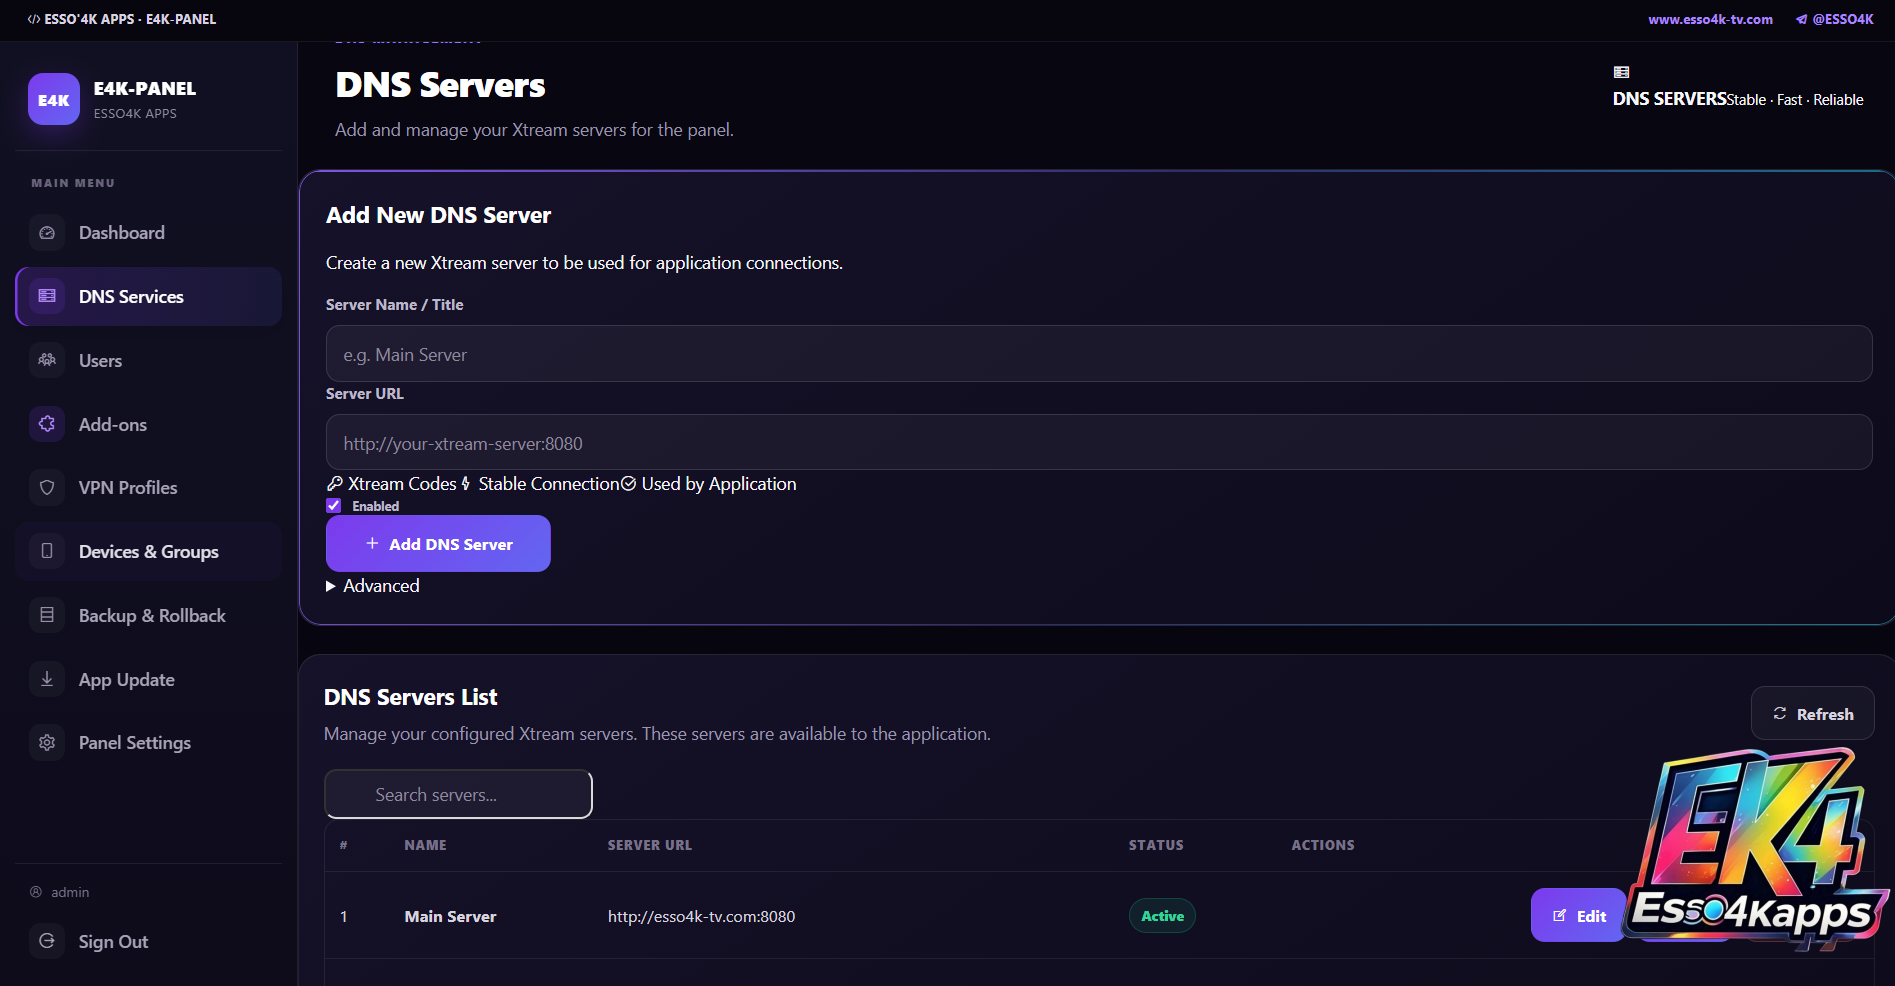Open Users menu item
This screenshot has width=1895, height=986.
coord(149,360)
